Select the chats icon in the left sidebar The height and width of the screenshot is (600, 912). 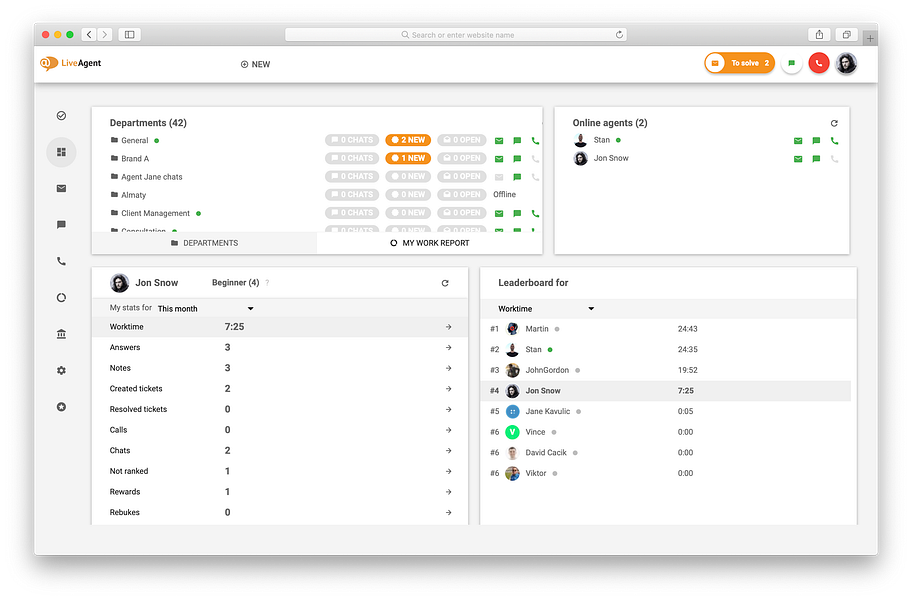(61, 225)
